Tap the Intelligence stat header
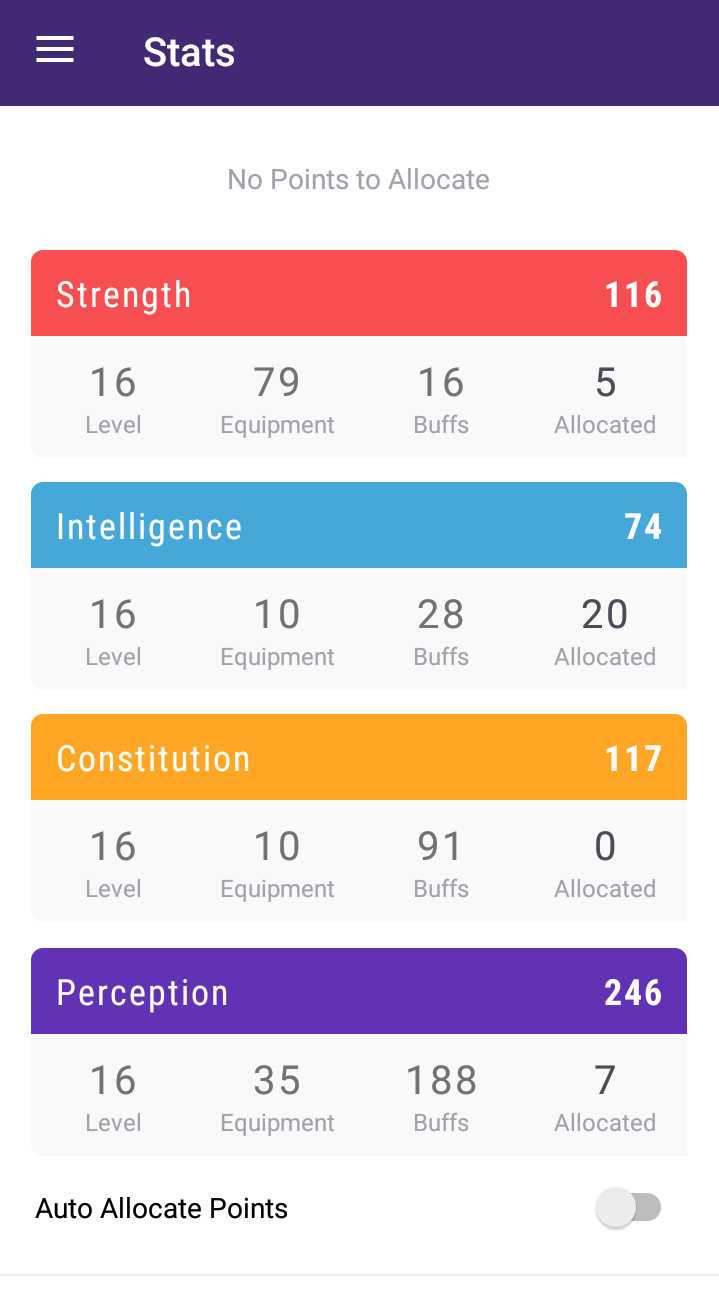 358,526
